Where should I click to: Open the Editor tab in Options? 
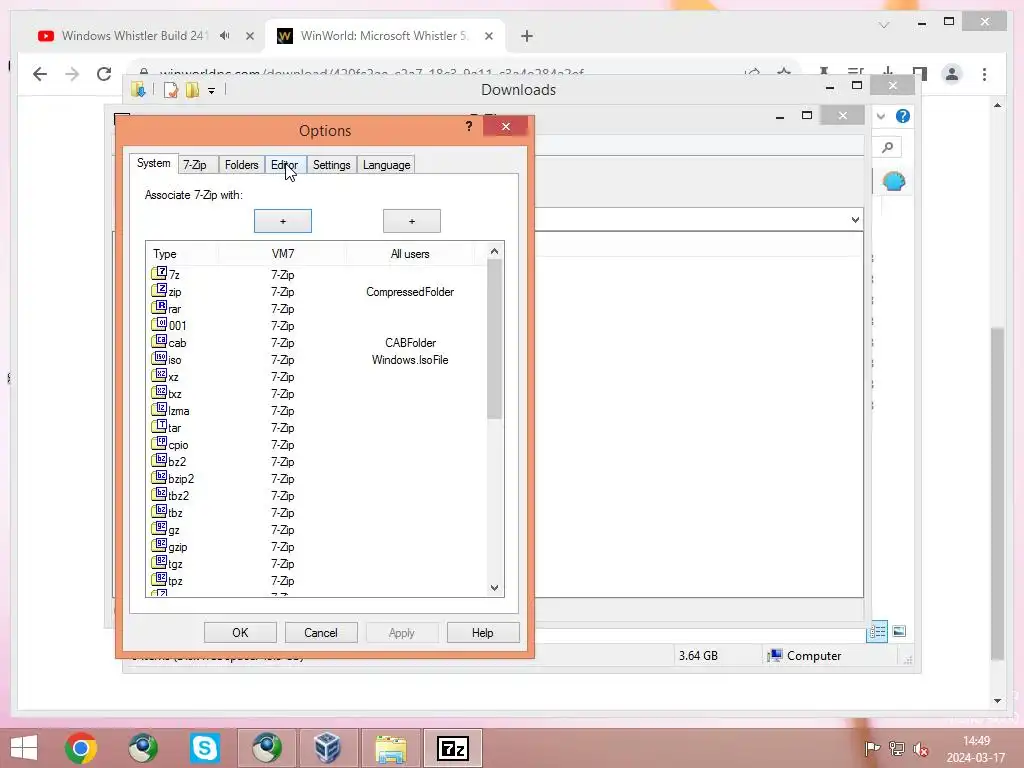point(285,165)
